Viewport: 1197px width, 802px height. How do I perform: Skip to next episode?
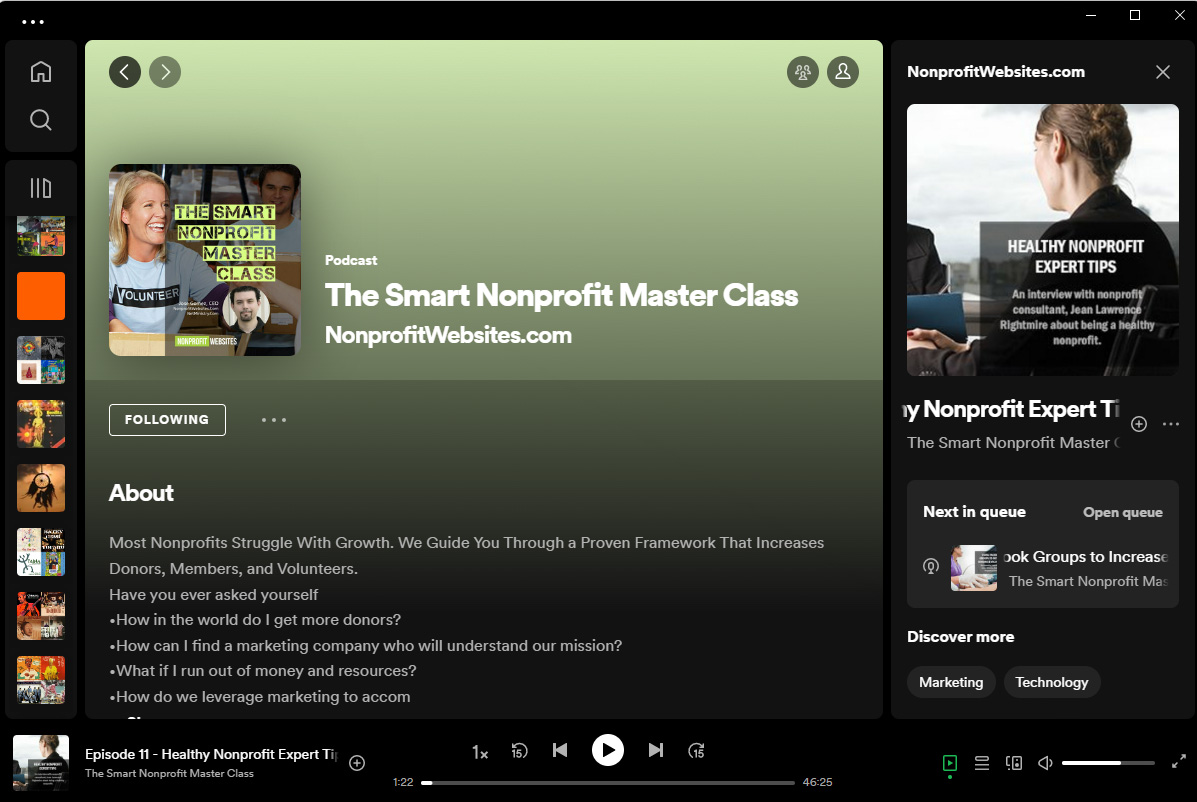click(x=656, y=750)
